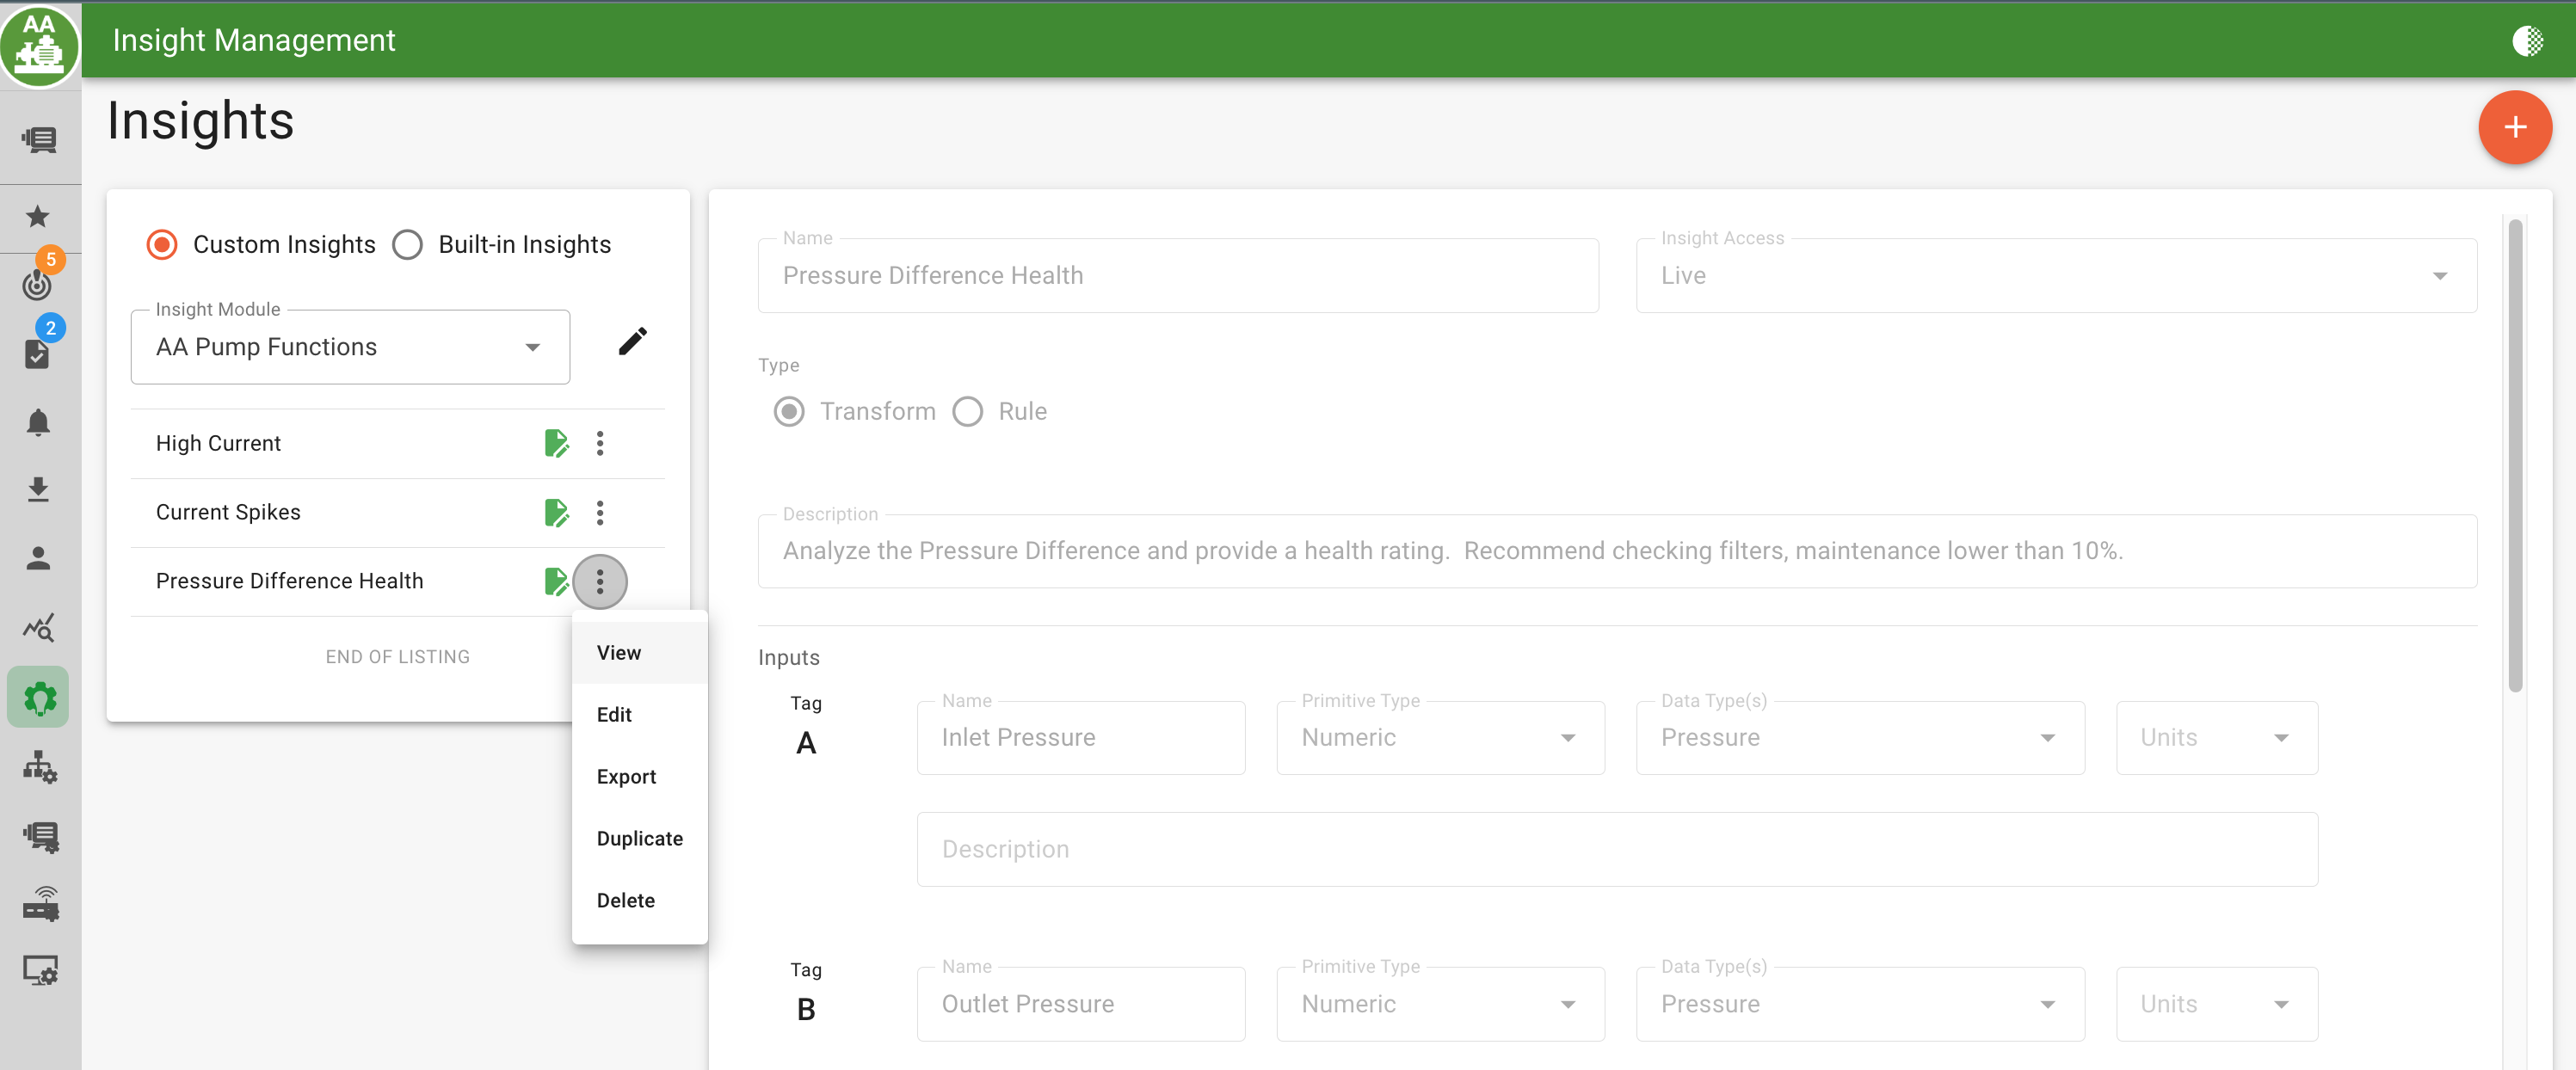Viewport: 2576px width, 1070px height.
Task: Choose Duplicate from the context menu
Action: pos(639,838)
